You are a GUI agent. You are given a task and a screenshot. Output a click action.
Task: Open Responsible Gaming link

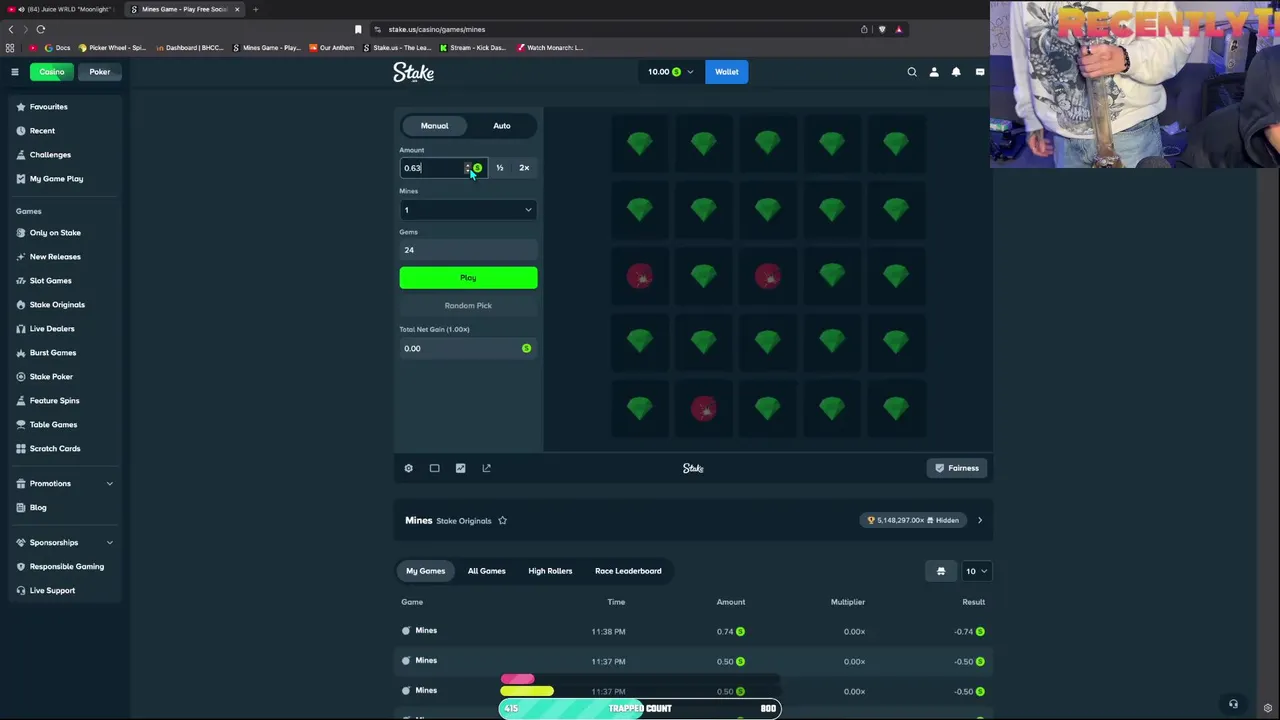click(x=66, y=567)
